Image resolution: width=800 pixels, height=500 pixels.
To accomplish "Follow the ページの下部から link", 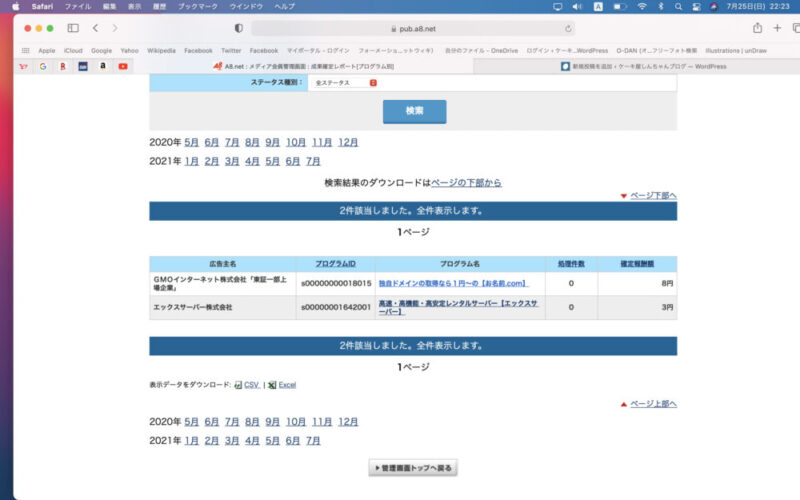I will 466,183.
